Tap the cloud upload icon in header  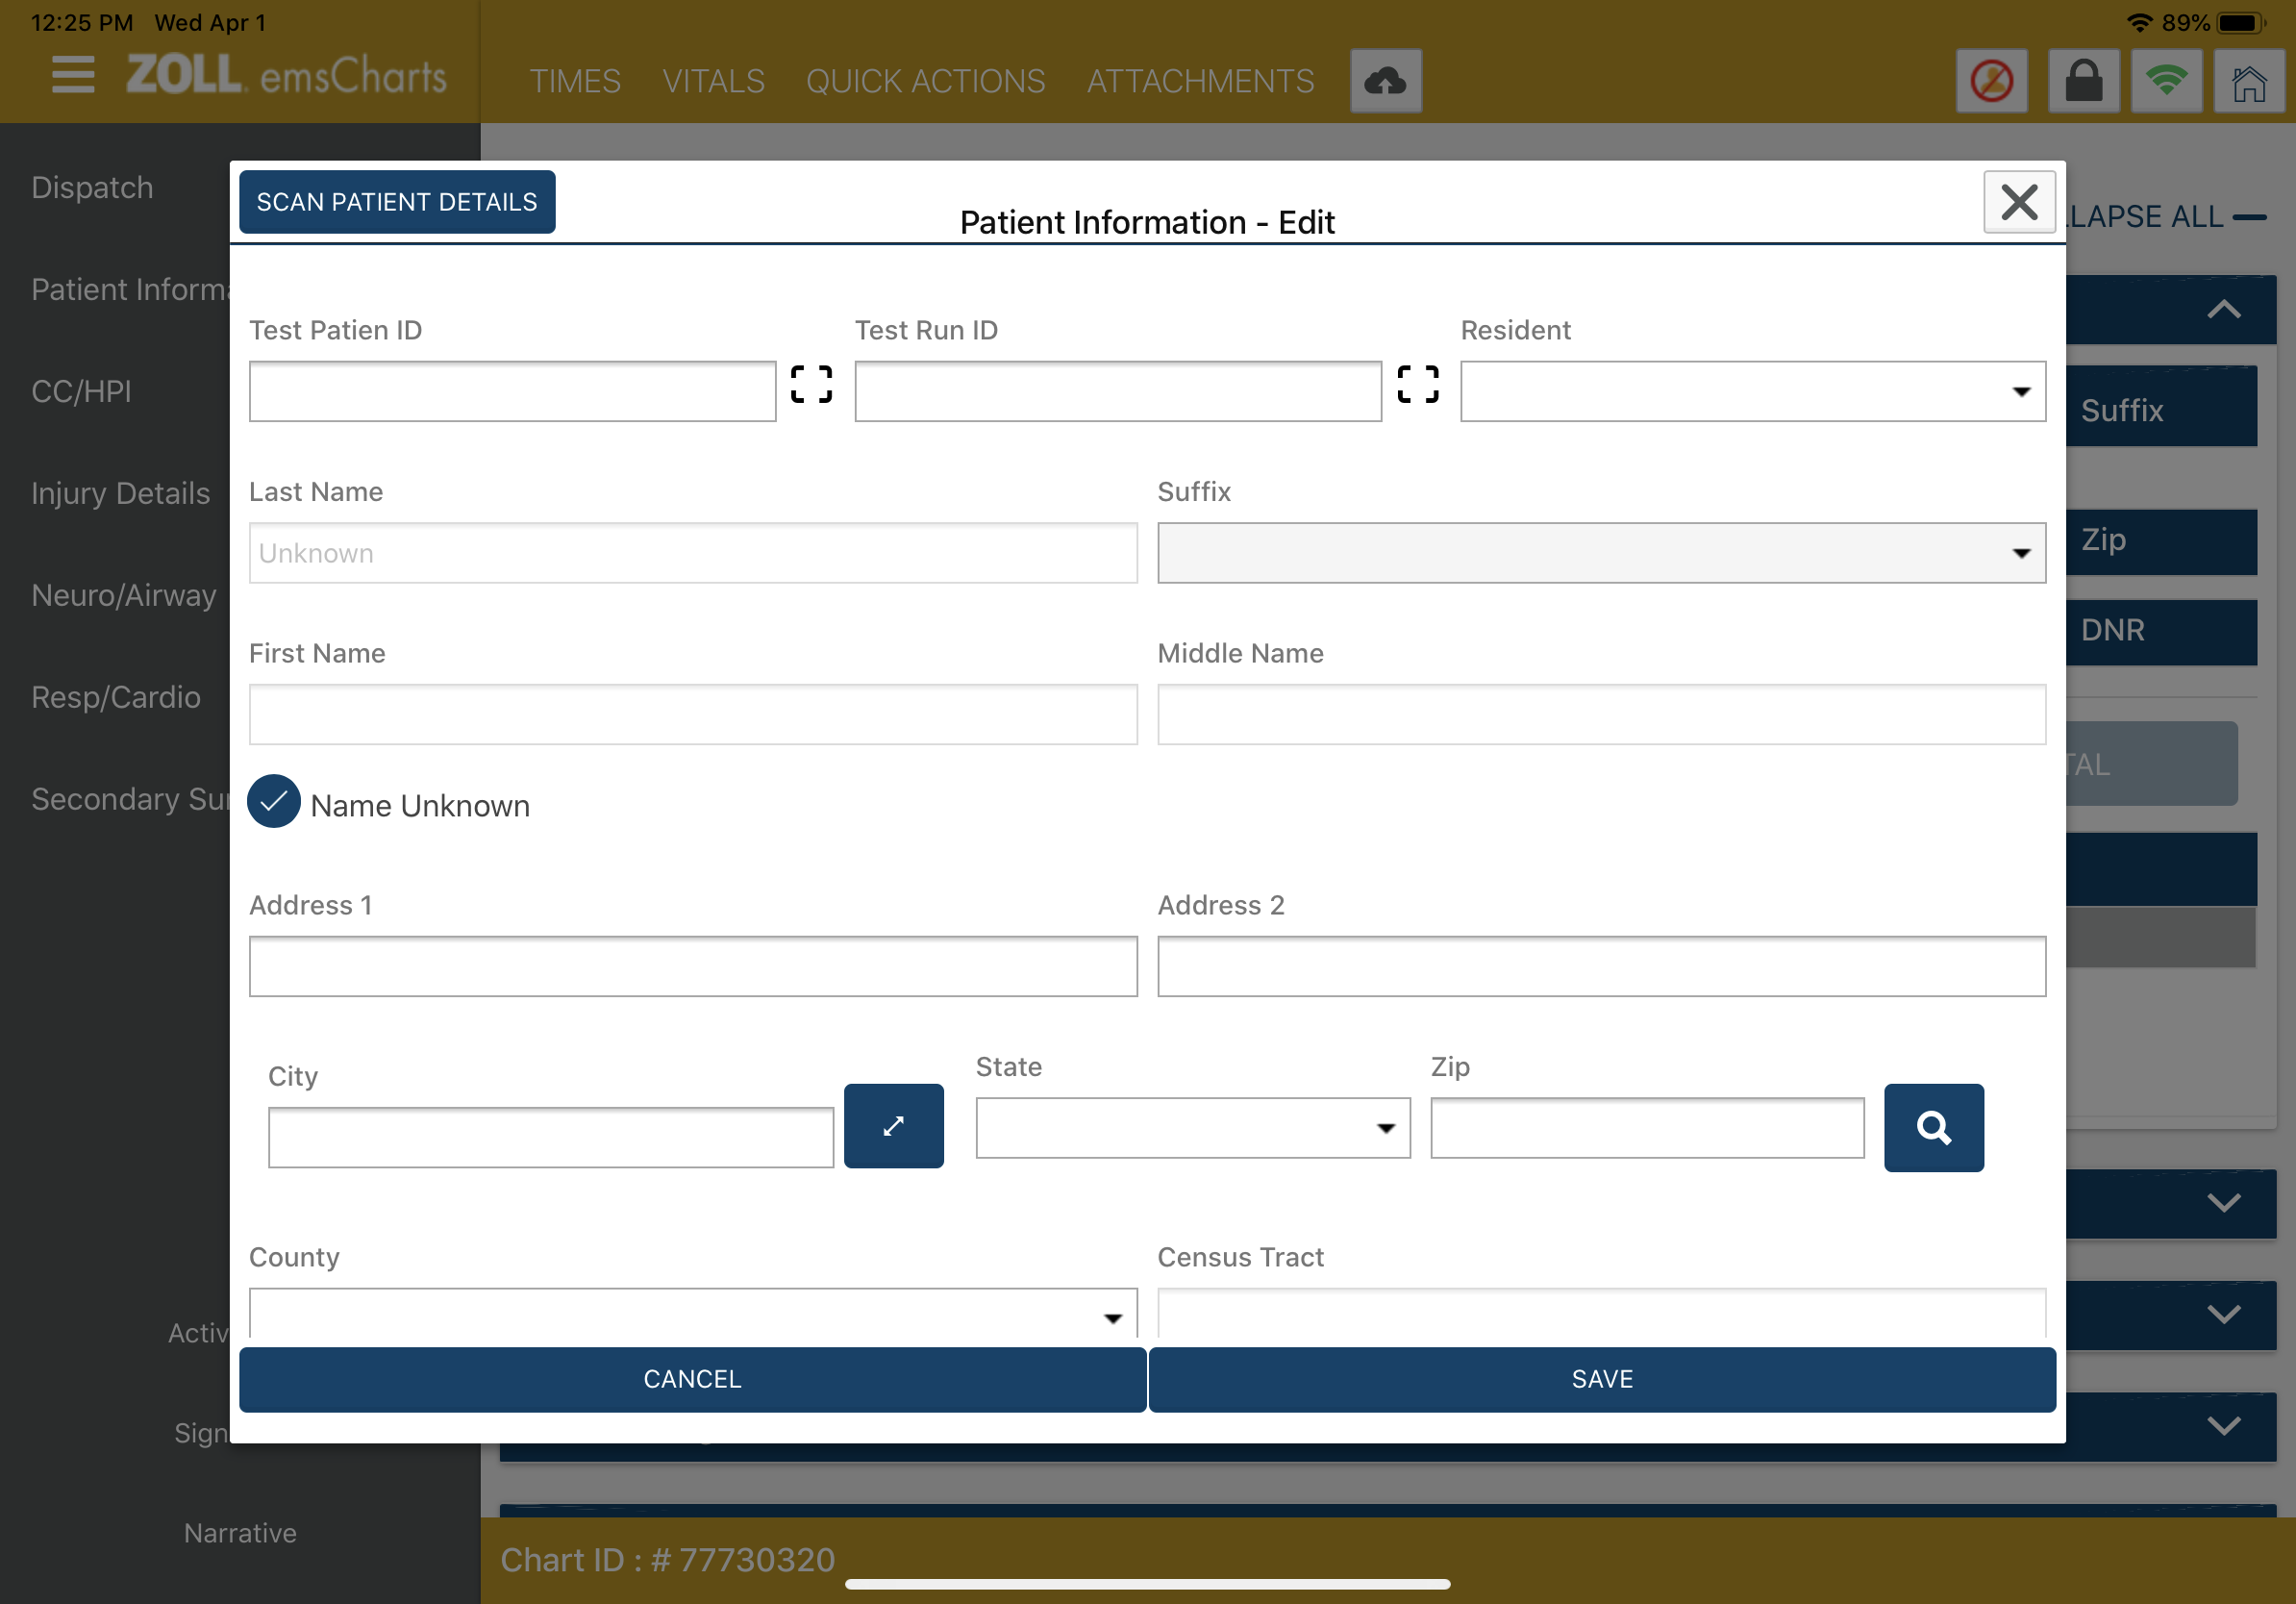1385,81
